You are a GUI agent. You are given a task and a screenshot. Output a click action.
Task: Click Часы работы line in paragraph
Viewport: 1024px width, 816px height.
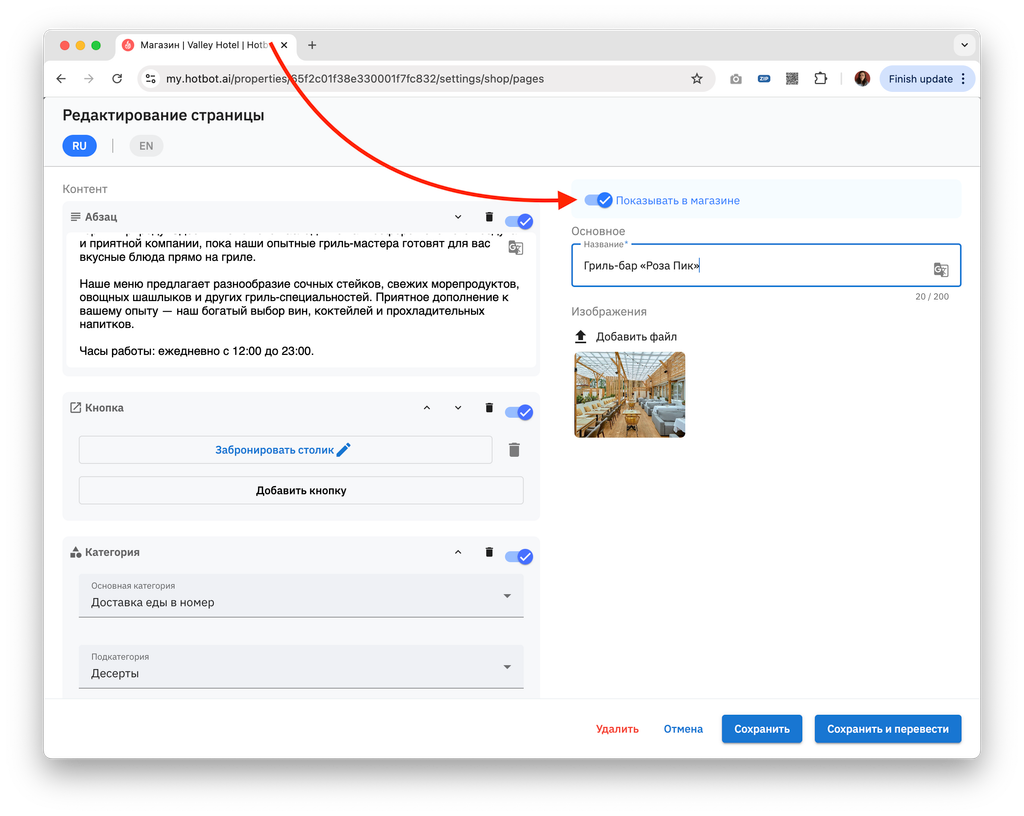tap(197, 351)
